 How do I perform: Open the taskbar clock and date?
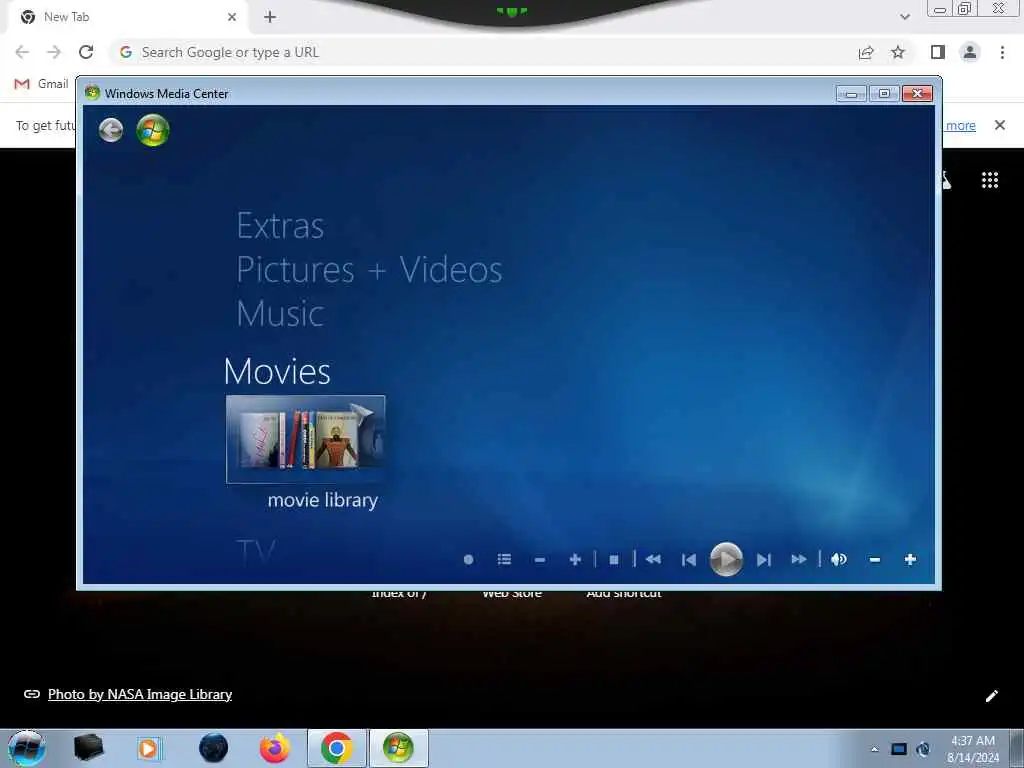point(973,749)
